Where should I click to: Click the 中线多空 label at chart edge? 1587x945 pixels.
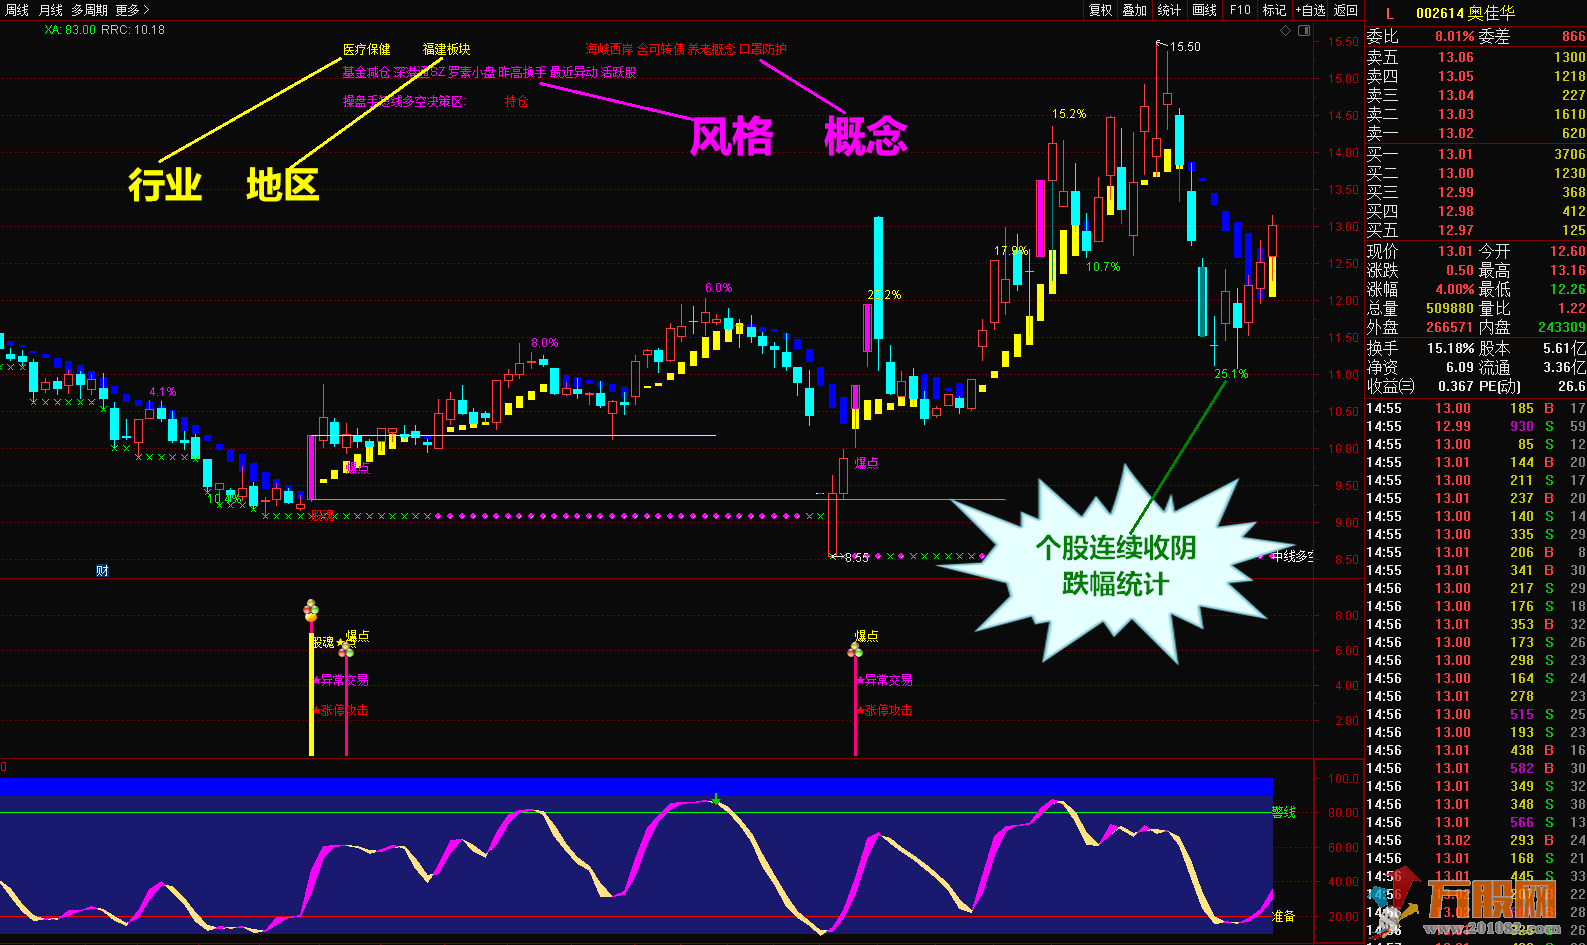tap(1291, 556)
